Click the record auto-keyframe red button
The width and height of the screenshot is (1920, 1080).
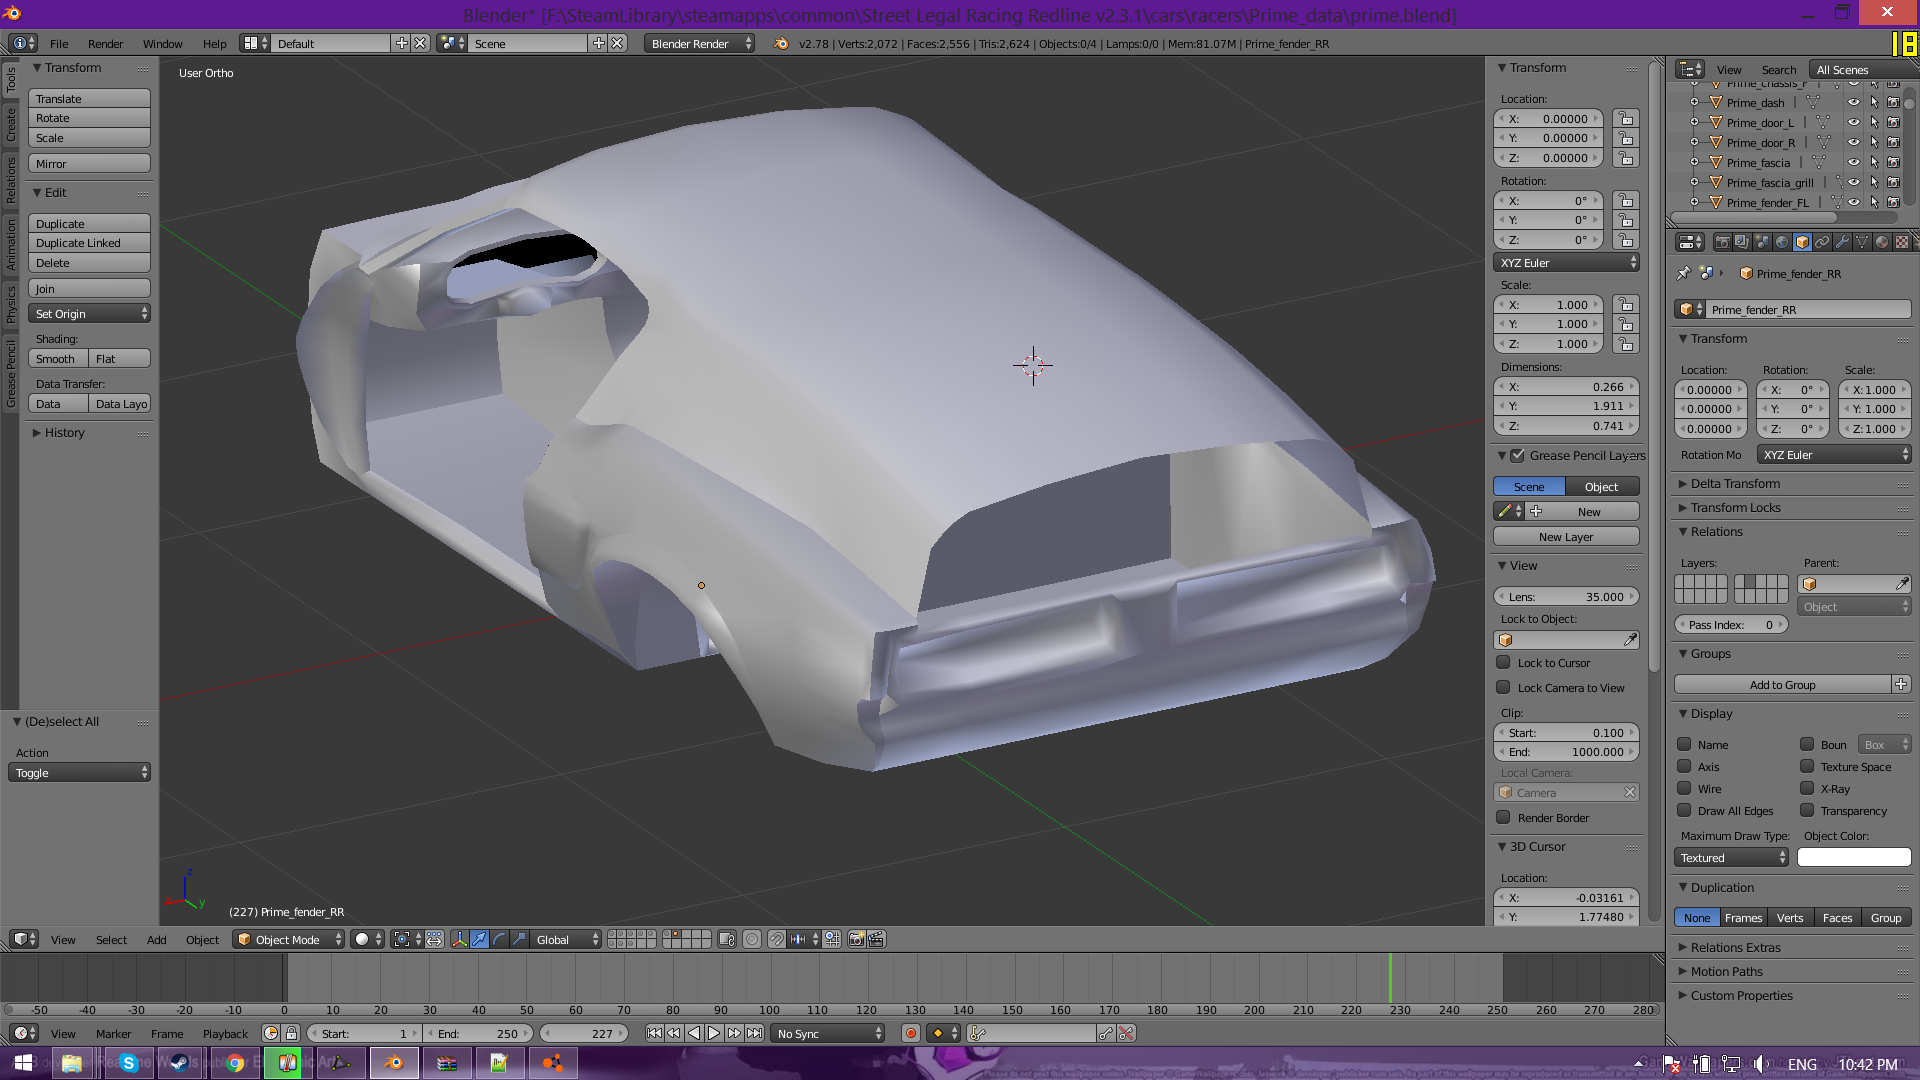click(910, 1033)
